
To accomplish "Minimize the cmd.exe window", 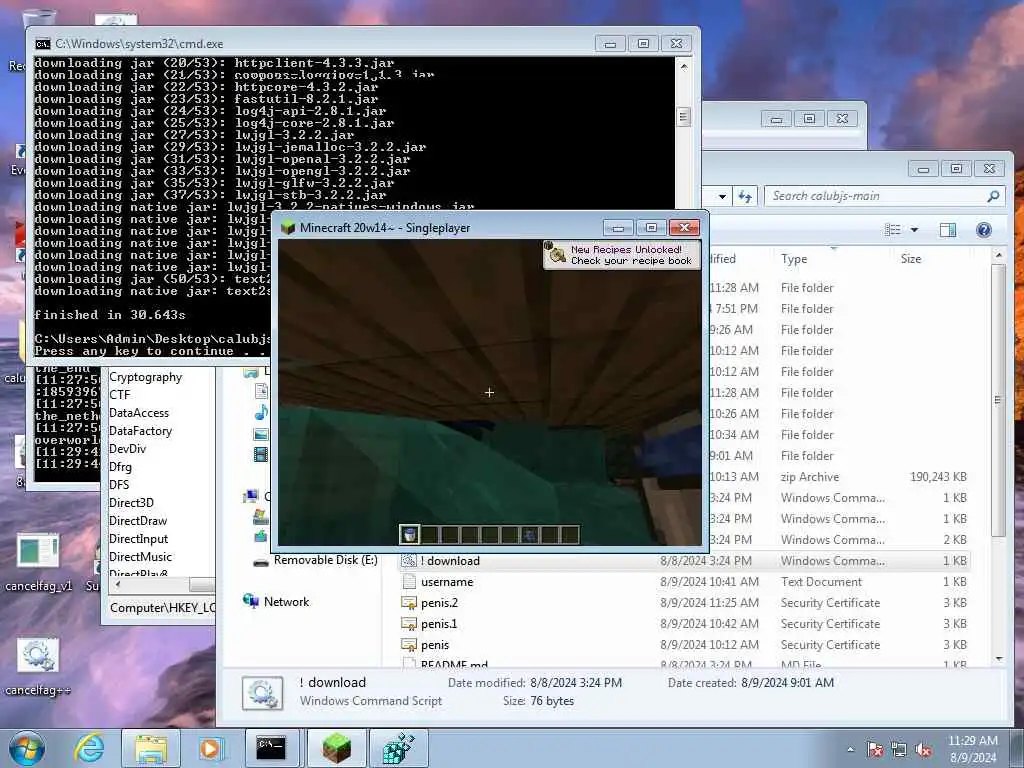I will click(610, 44).
